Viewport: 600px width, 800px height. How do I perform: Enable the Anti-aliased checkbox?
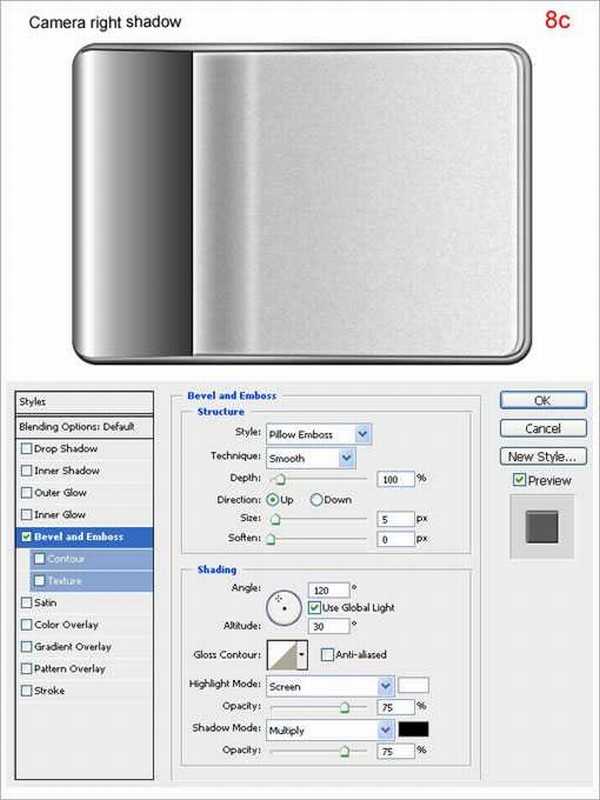[x=328, y=655]
